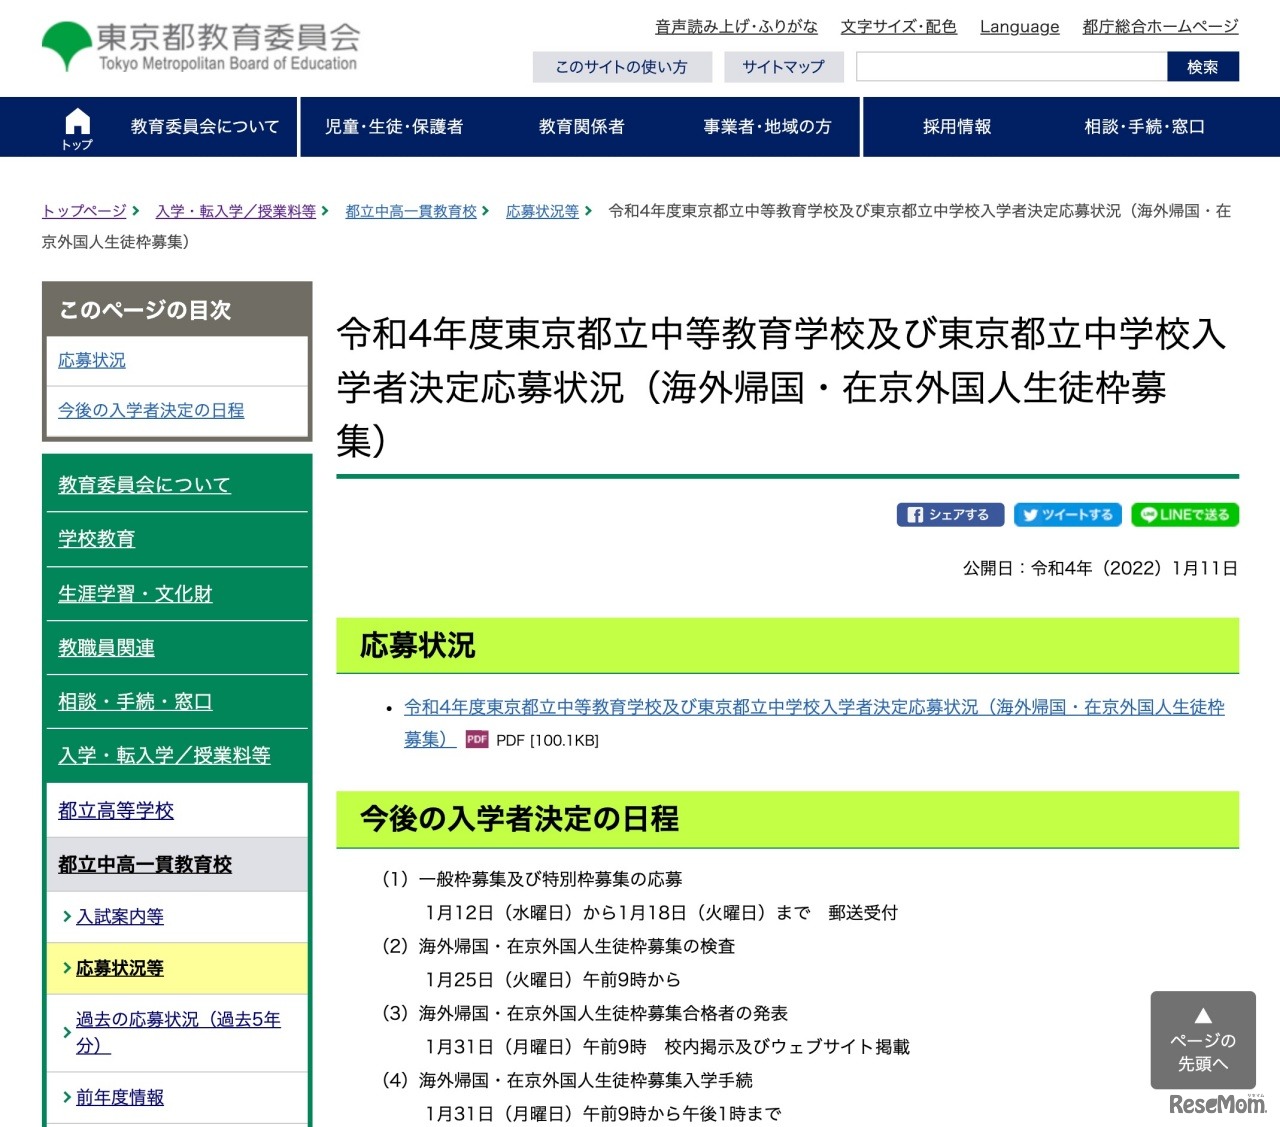Image resolution: width=1280 pixels, height=1127 pixels.
Task: Tweet the page using ツイートする button
Action: 1067,514
